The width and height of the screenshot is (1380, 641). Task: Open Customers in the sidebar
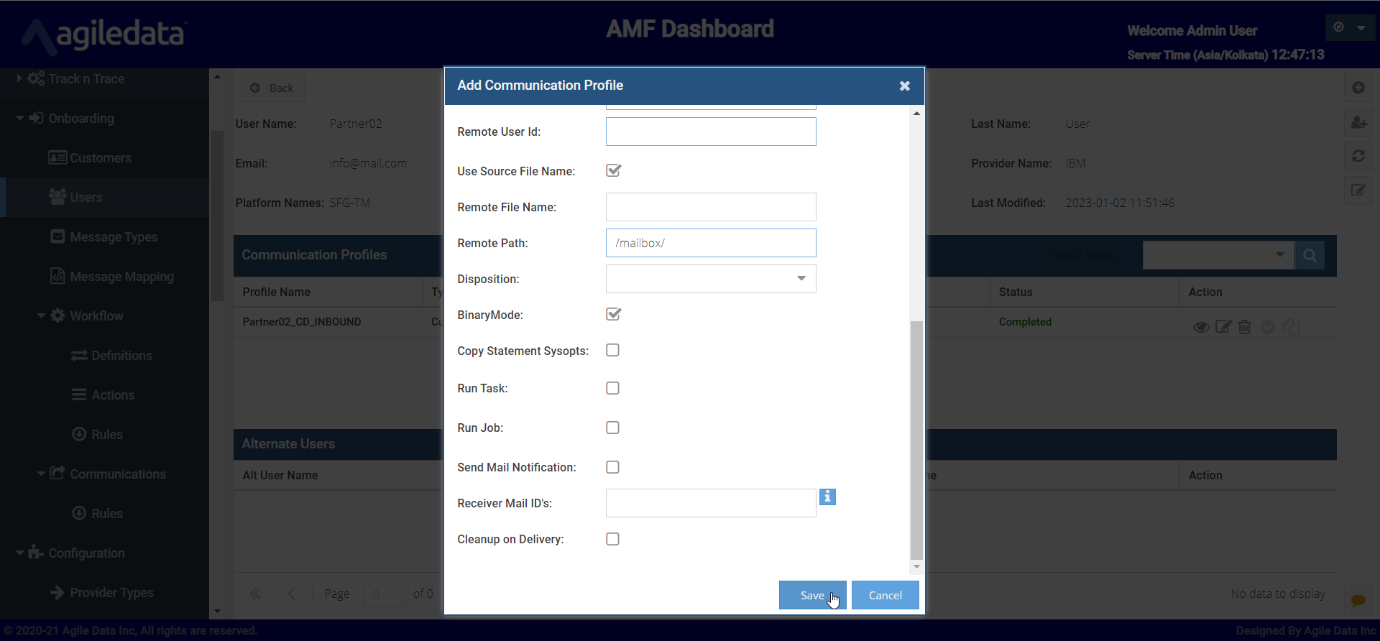tap(100, 158)
